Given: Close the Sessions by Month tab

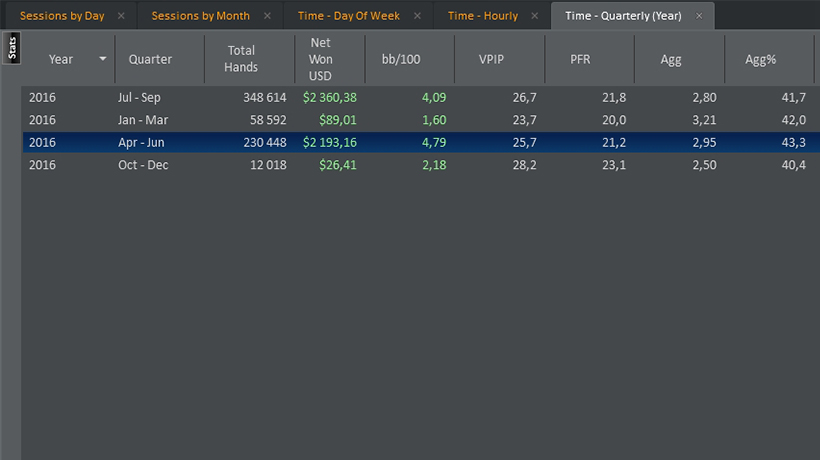Looking at the screenshot, I should tap(267, 16).
